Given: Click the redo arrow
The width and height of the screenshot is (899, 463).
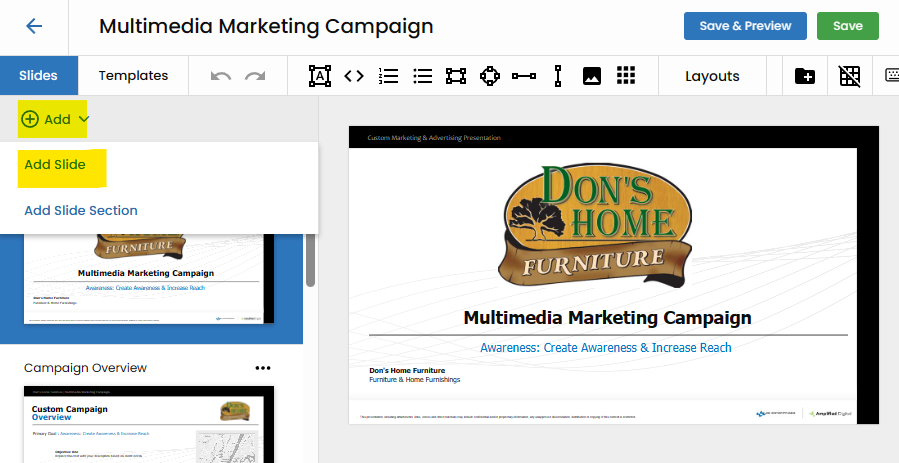Looking at the screenshot, I should (x=255, y=76).
